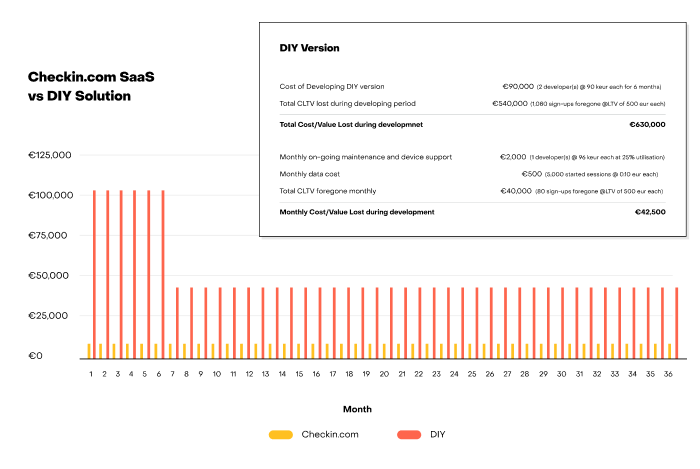Click the €42,500 monthly total
Viewport: 700px width, 469px height.
650,212
